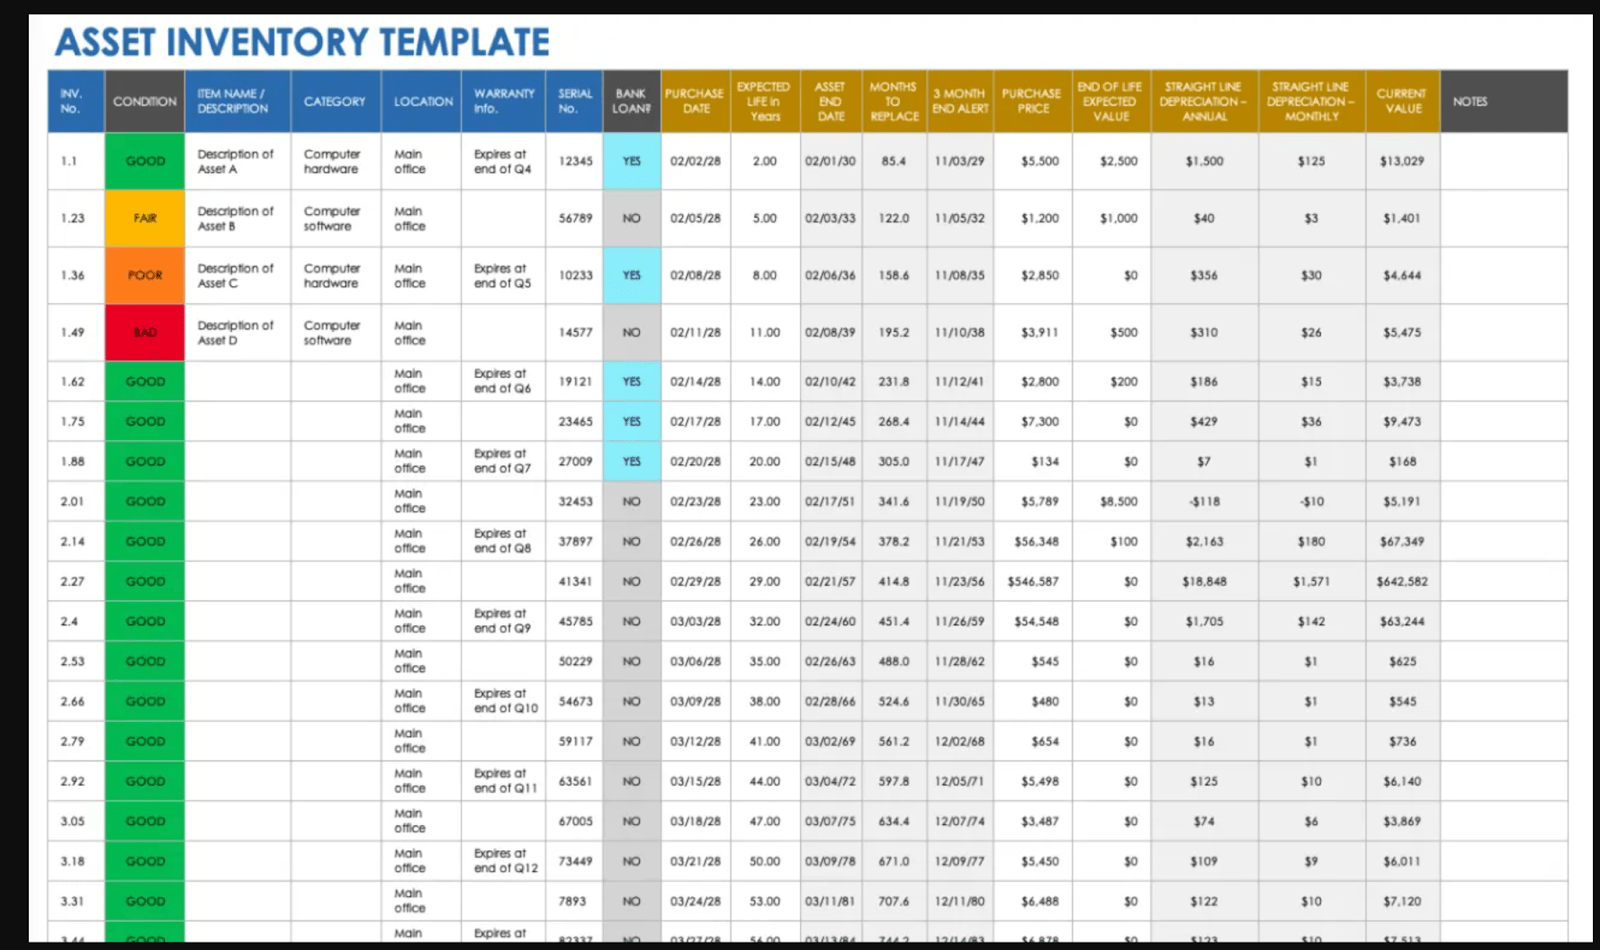The width and height of the screenshot is (1600, 950).
Task: Select the ITEM NAME / DESCRIPTION header
Action: click(238, 101)
